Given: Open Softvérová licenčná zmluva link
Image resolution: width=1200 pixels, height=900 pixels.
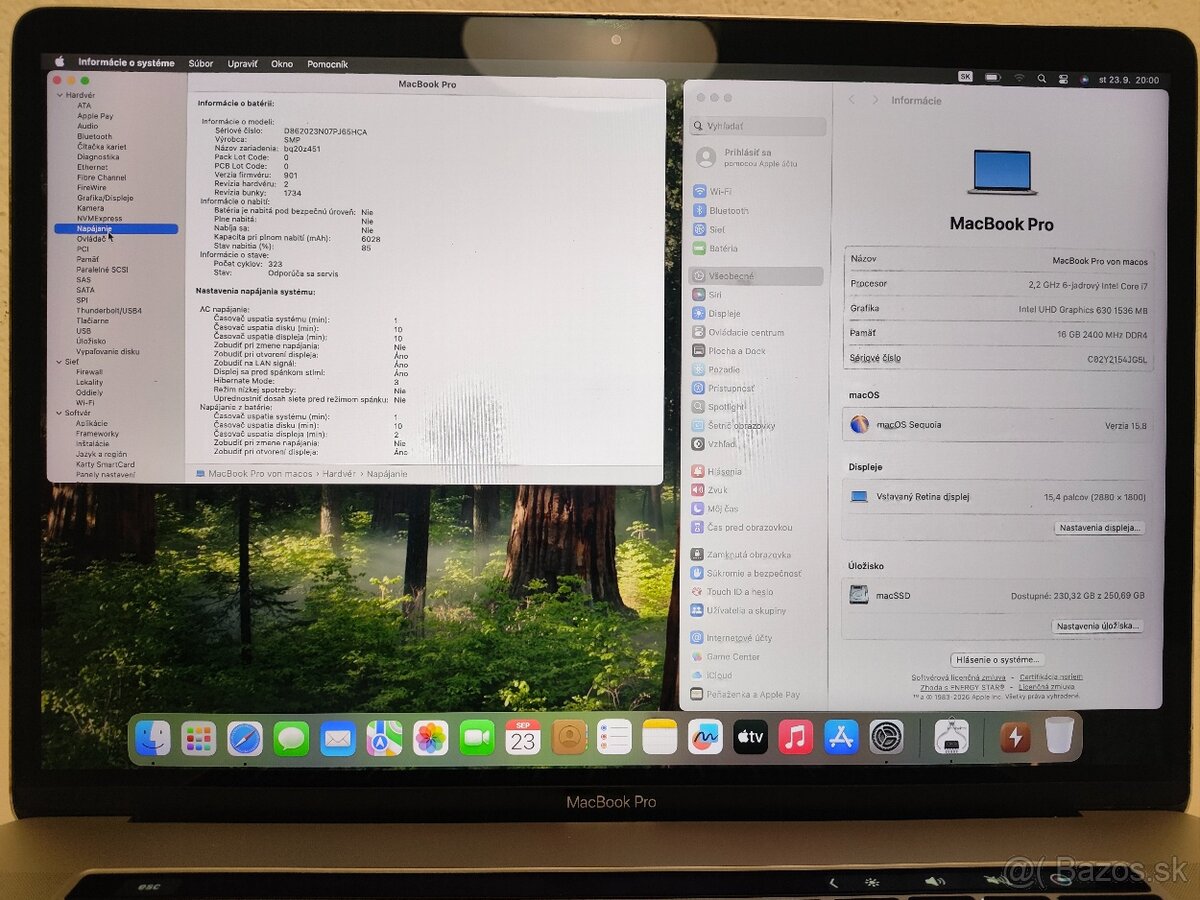Looking at the screenshot, I should pyautogui.click(x=958, y=677).
